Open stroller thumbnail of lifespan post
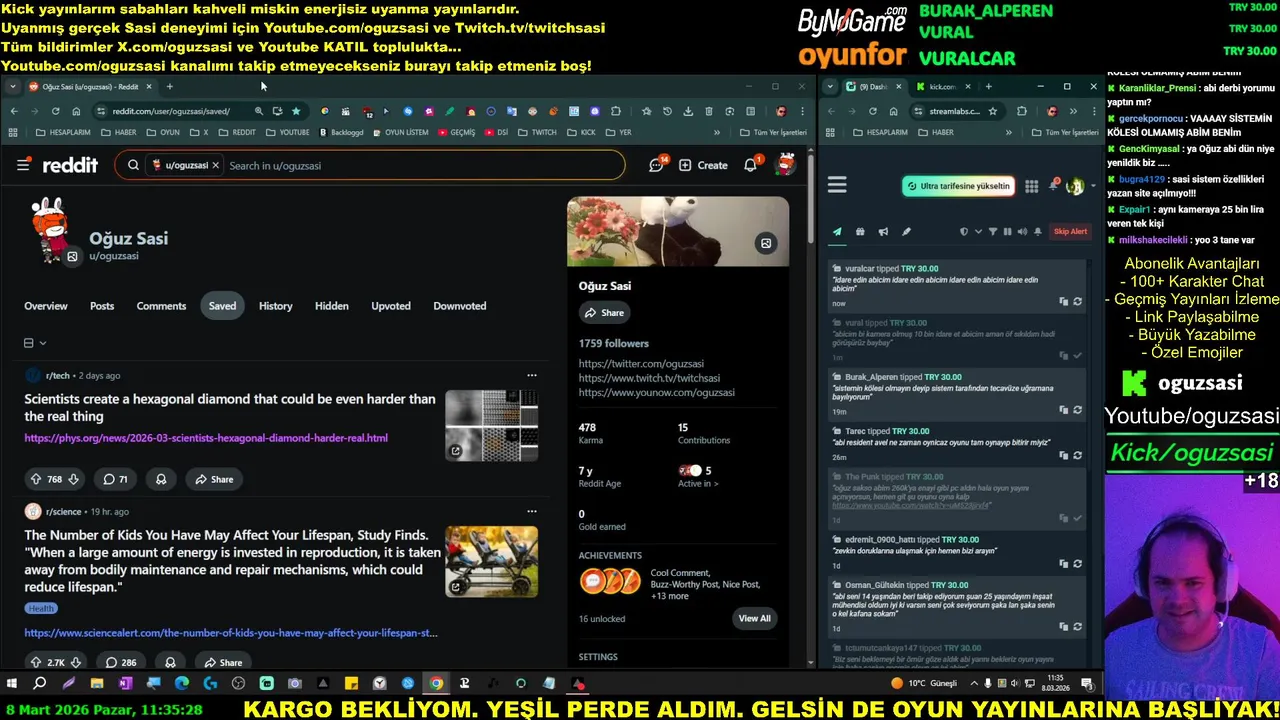The image size is (1280, 720). (x=491, y=561)
